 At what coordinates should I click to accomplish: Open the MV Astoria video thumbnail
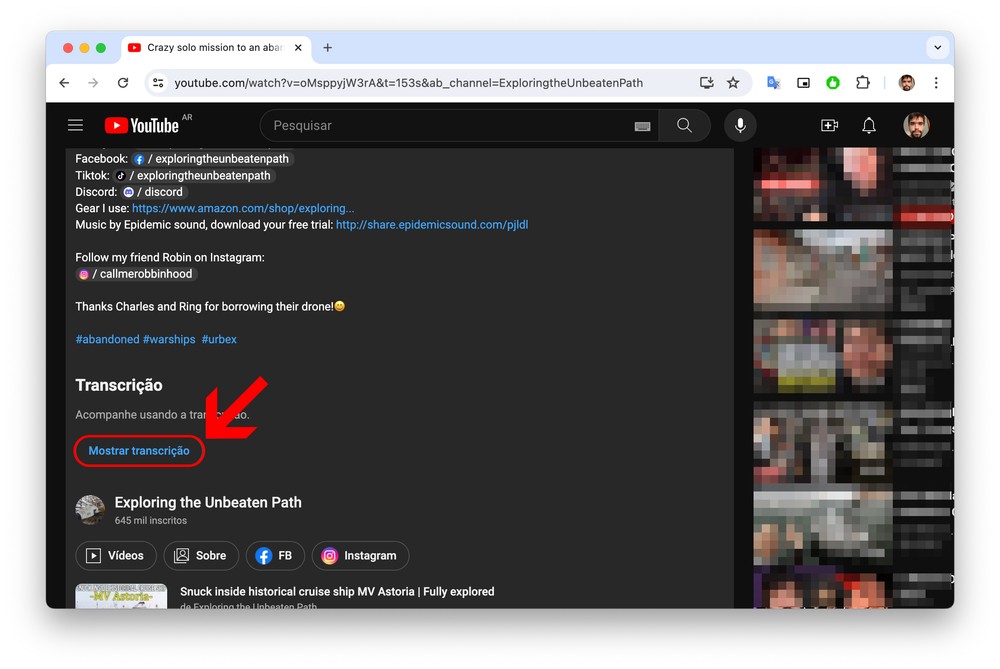pos(120,596)
